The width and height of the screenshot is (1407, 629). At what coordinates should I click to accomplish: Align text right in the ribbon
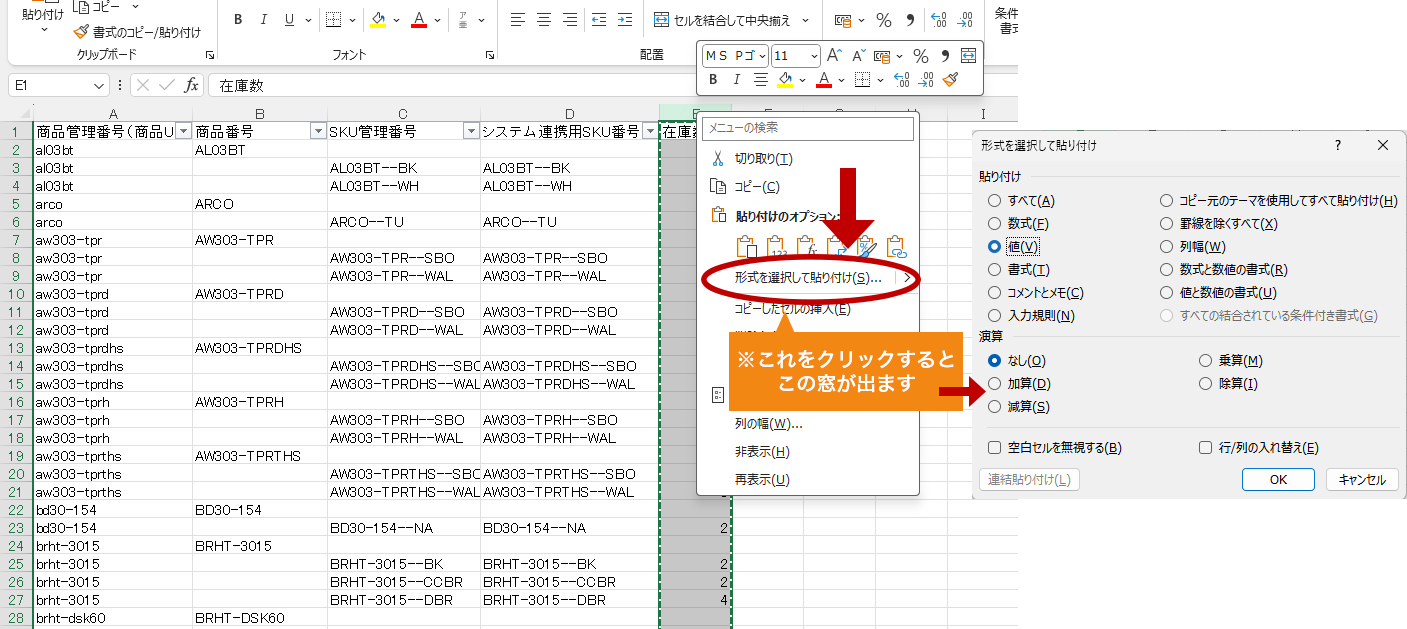click(x=569, y=20)
